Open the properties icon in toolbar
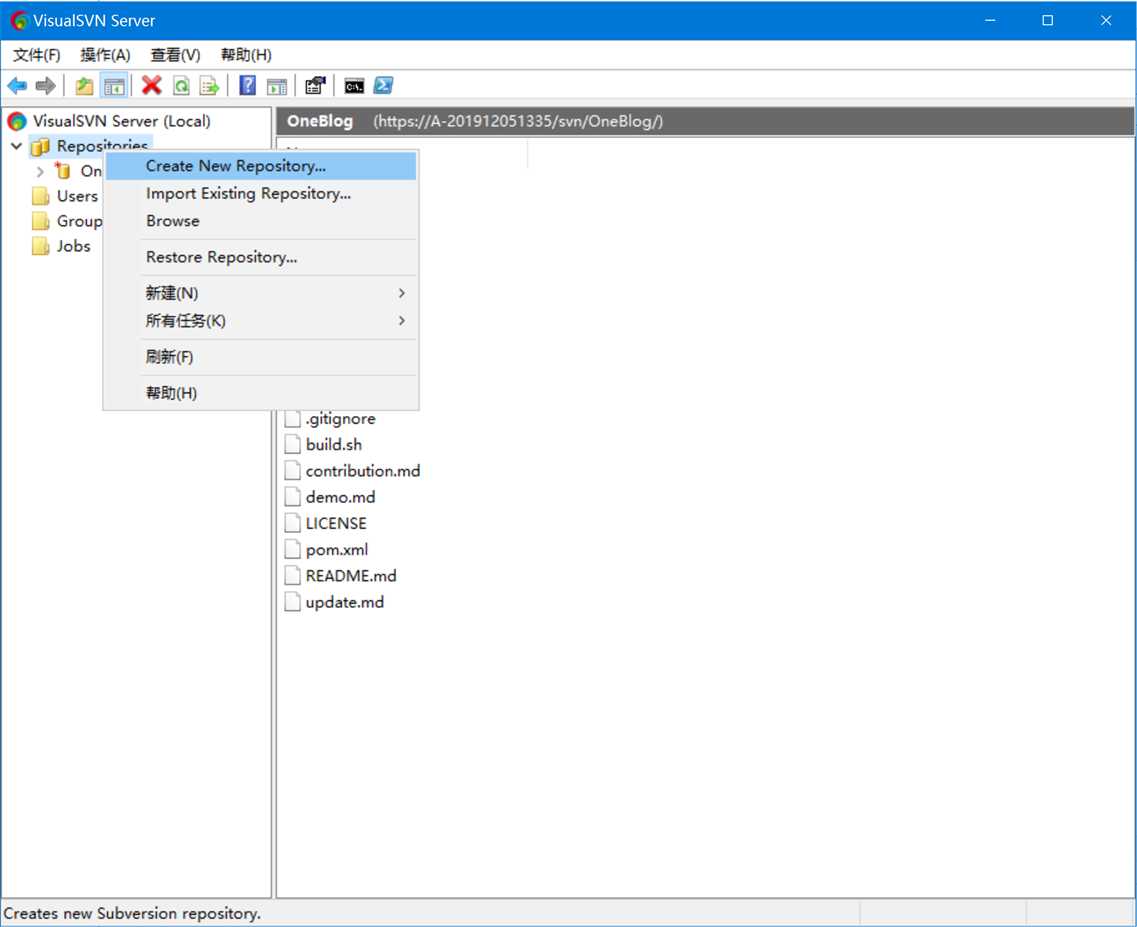 pyautogui.click(x=315, y=86)
